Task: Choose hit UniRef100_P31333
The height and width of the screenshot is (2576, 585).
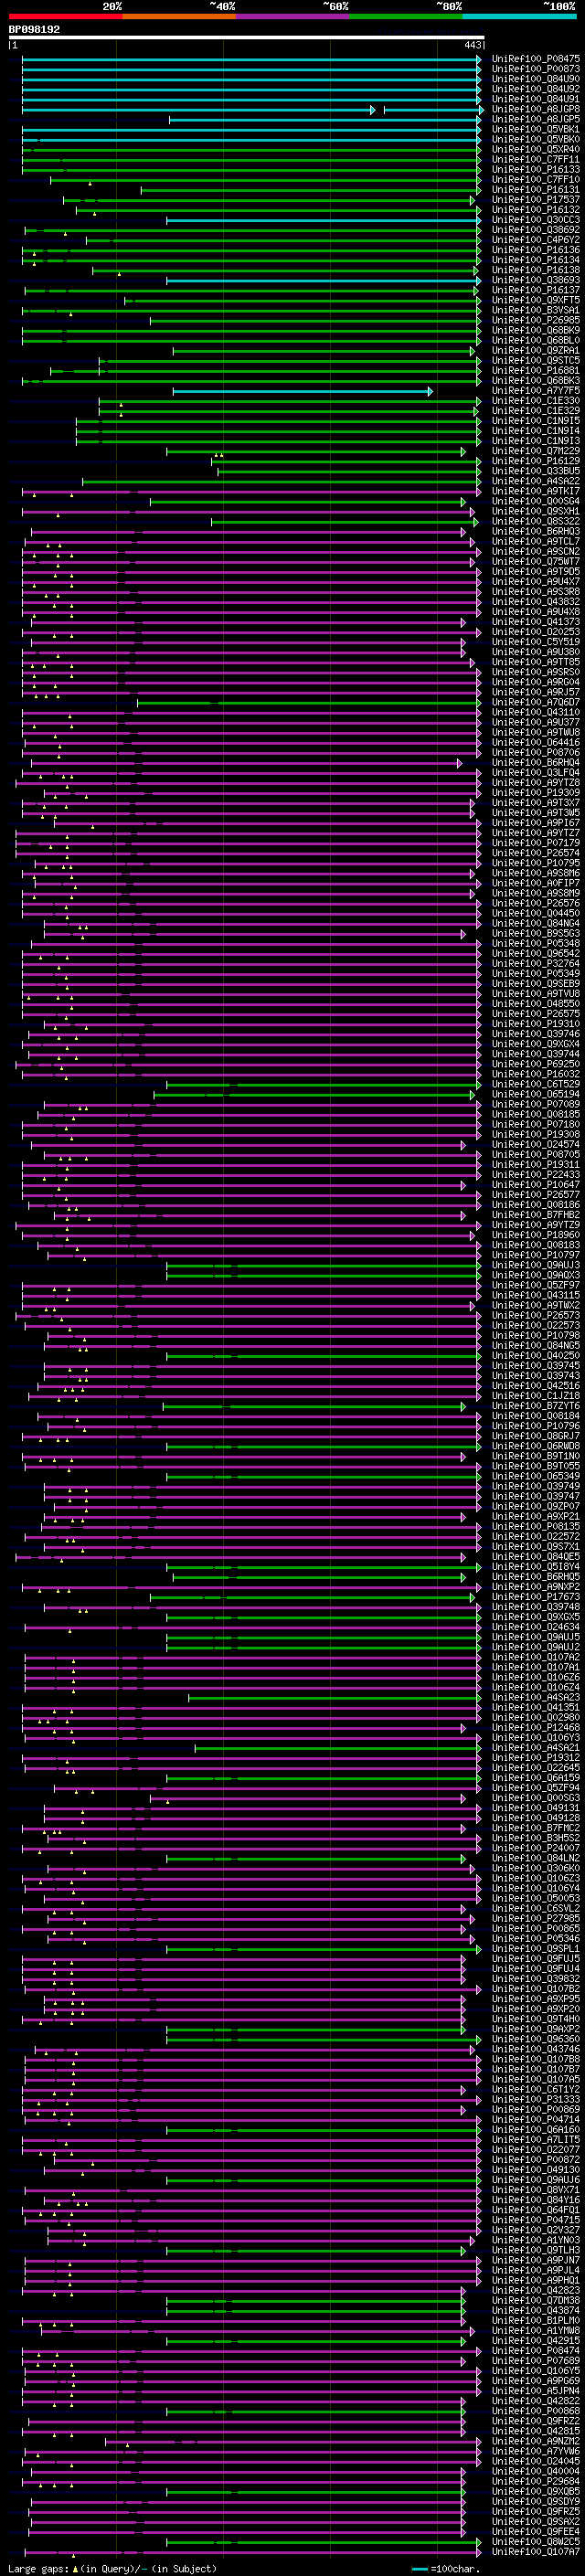Action: [535, 2099]
